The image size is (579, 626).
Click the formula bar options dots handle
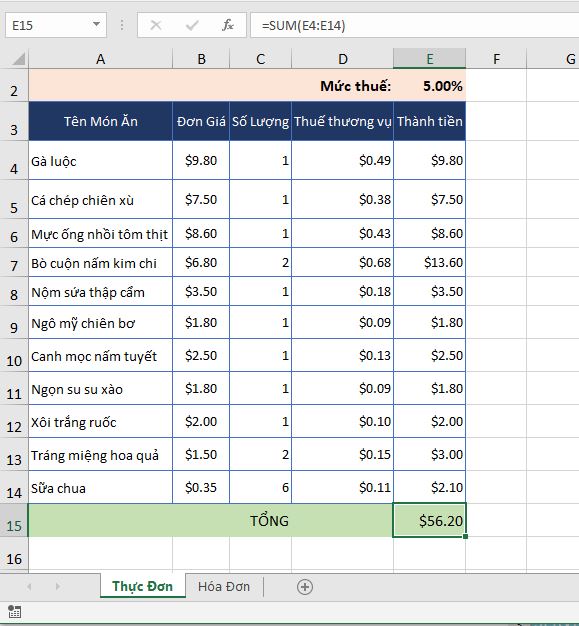click(122, 25)
